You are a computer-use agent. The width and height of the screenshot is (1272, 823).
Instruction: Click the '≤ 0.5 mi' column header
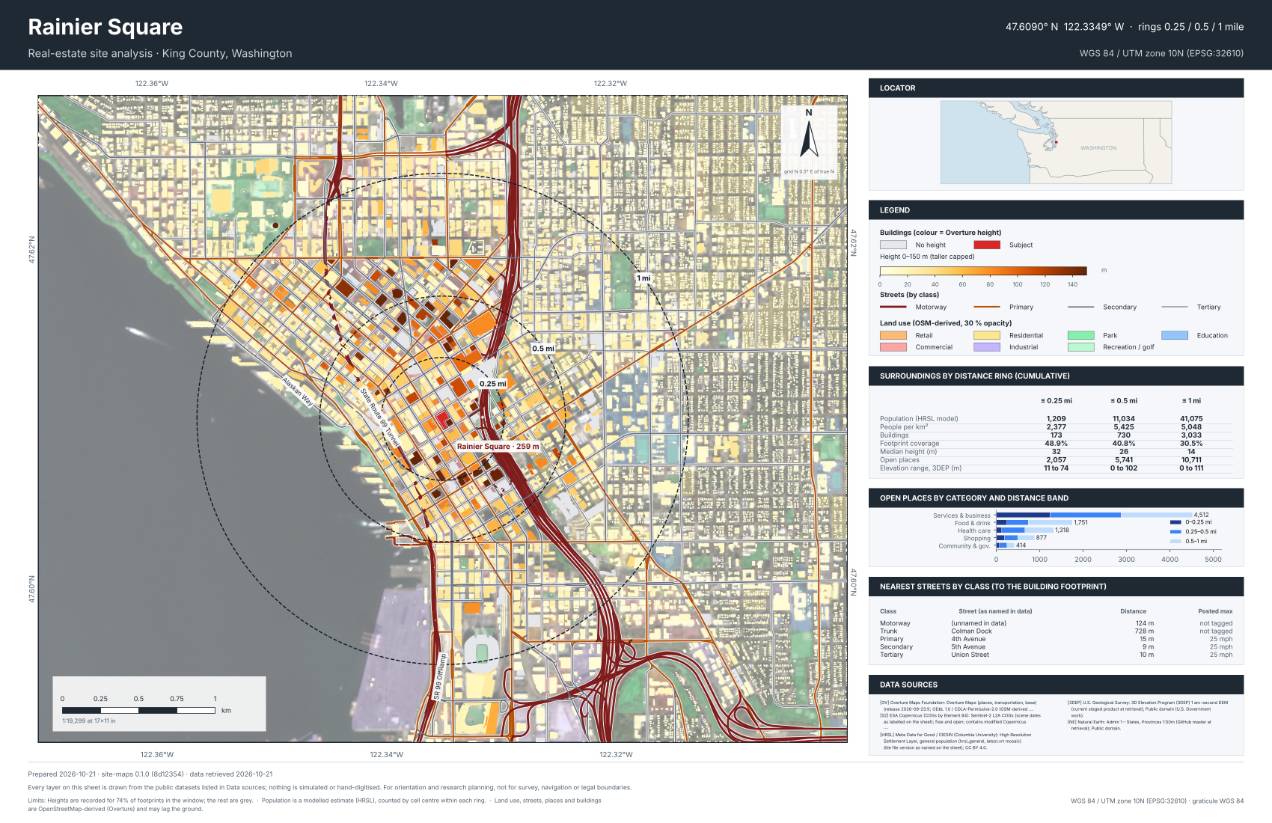click(1123, 401)
